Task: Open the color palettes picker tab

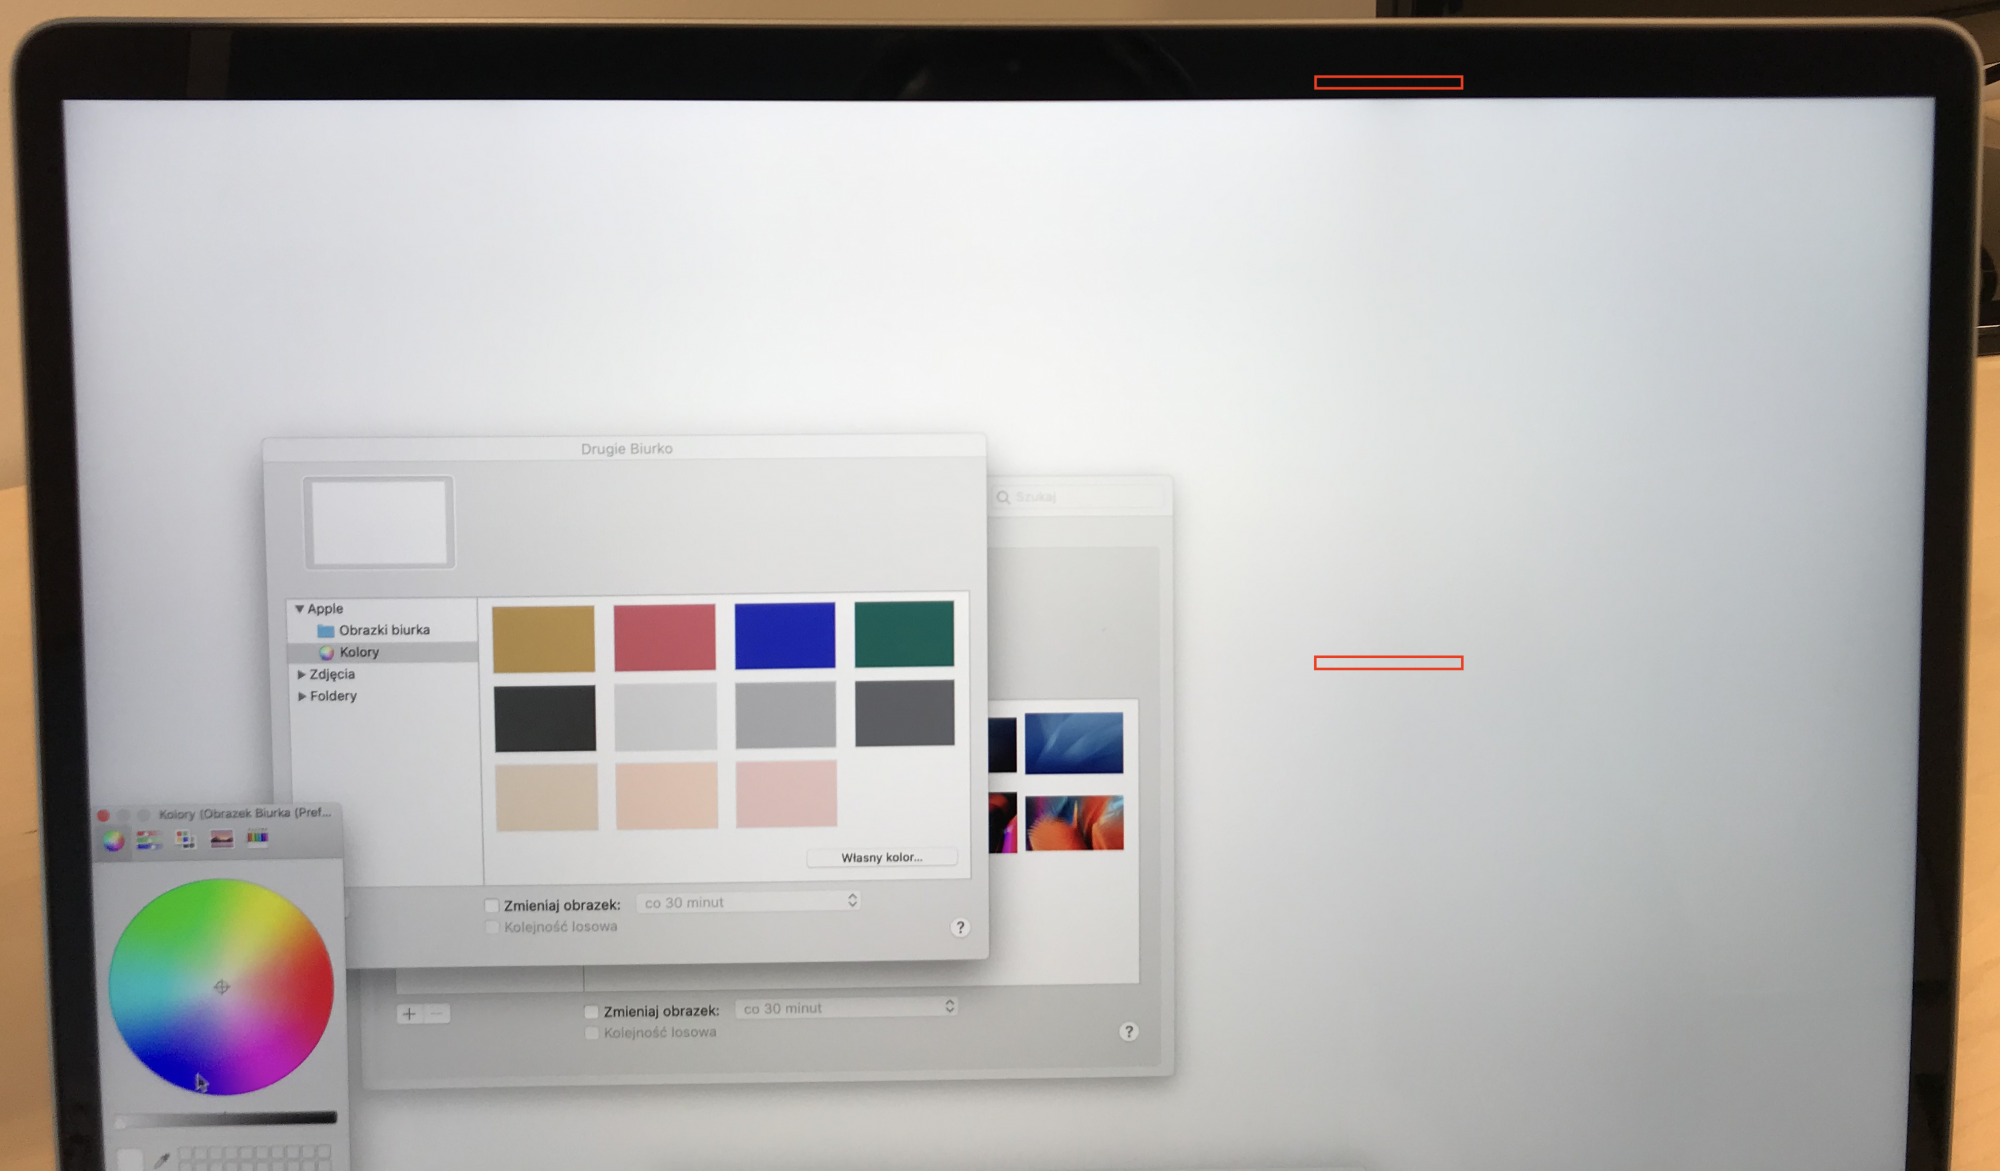Action: 185,839
